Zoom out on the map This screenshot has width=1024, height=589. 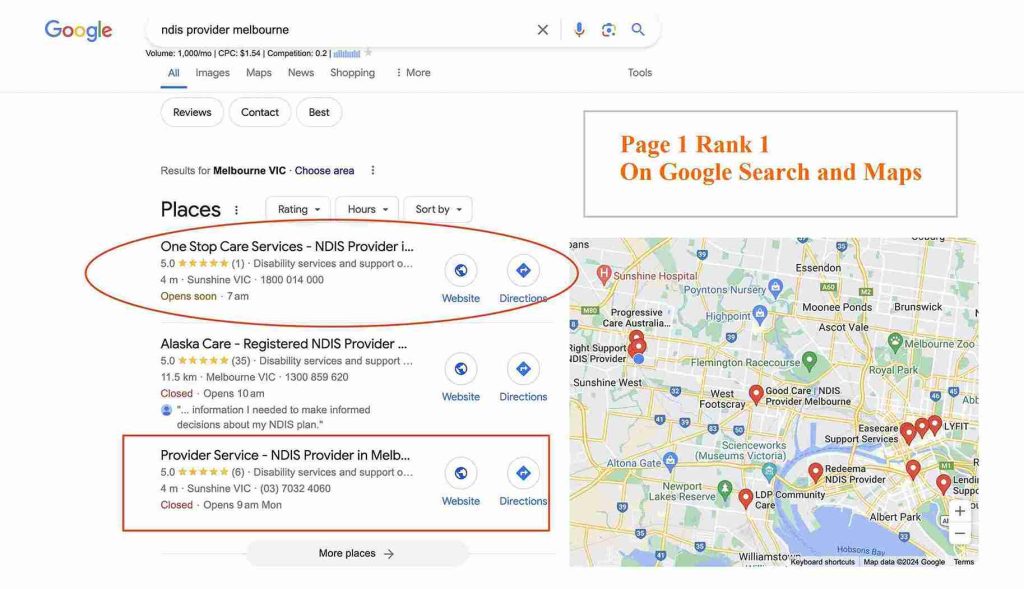[x=959, y=533]
